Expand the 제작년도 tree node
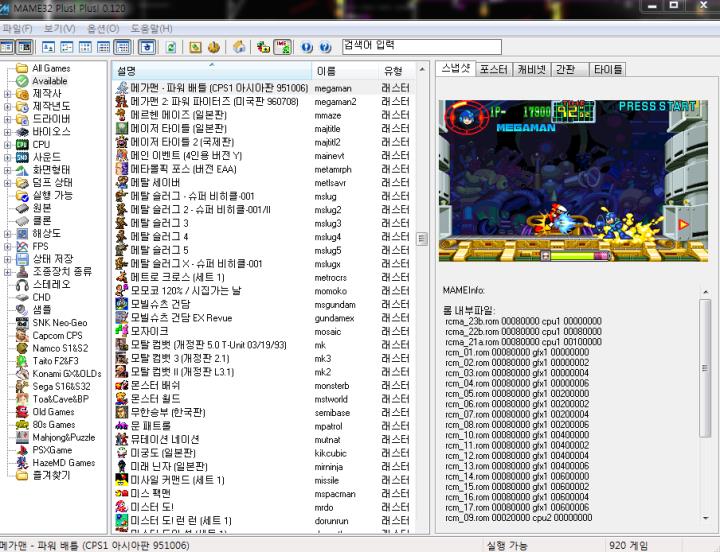The width and height of the screenshot is (720, 552). point(7,107)
